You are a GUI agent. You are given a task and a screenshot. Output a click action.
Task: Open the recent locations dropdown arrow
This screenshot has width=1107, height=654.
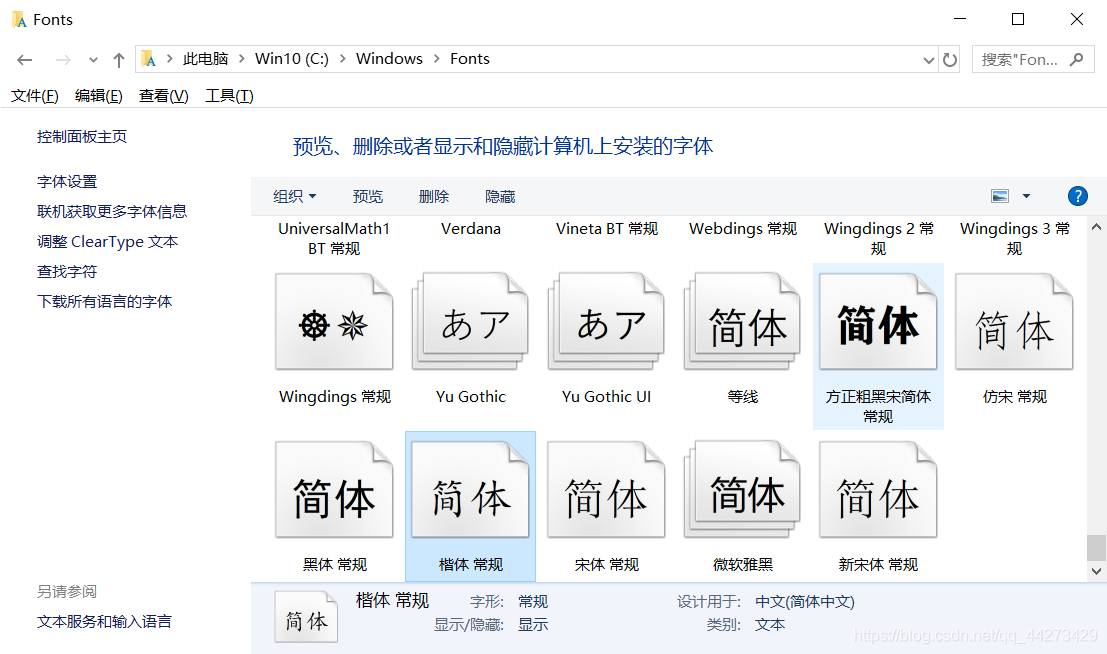tap(93, 60)
